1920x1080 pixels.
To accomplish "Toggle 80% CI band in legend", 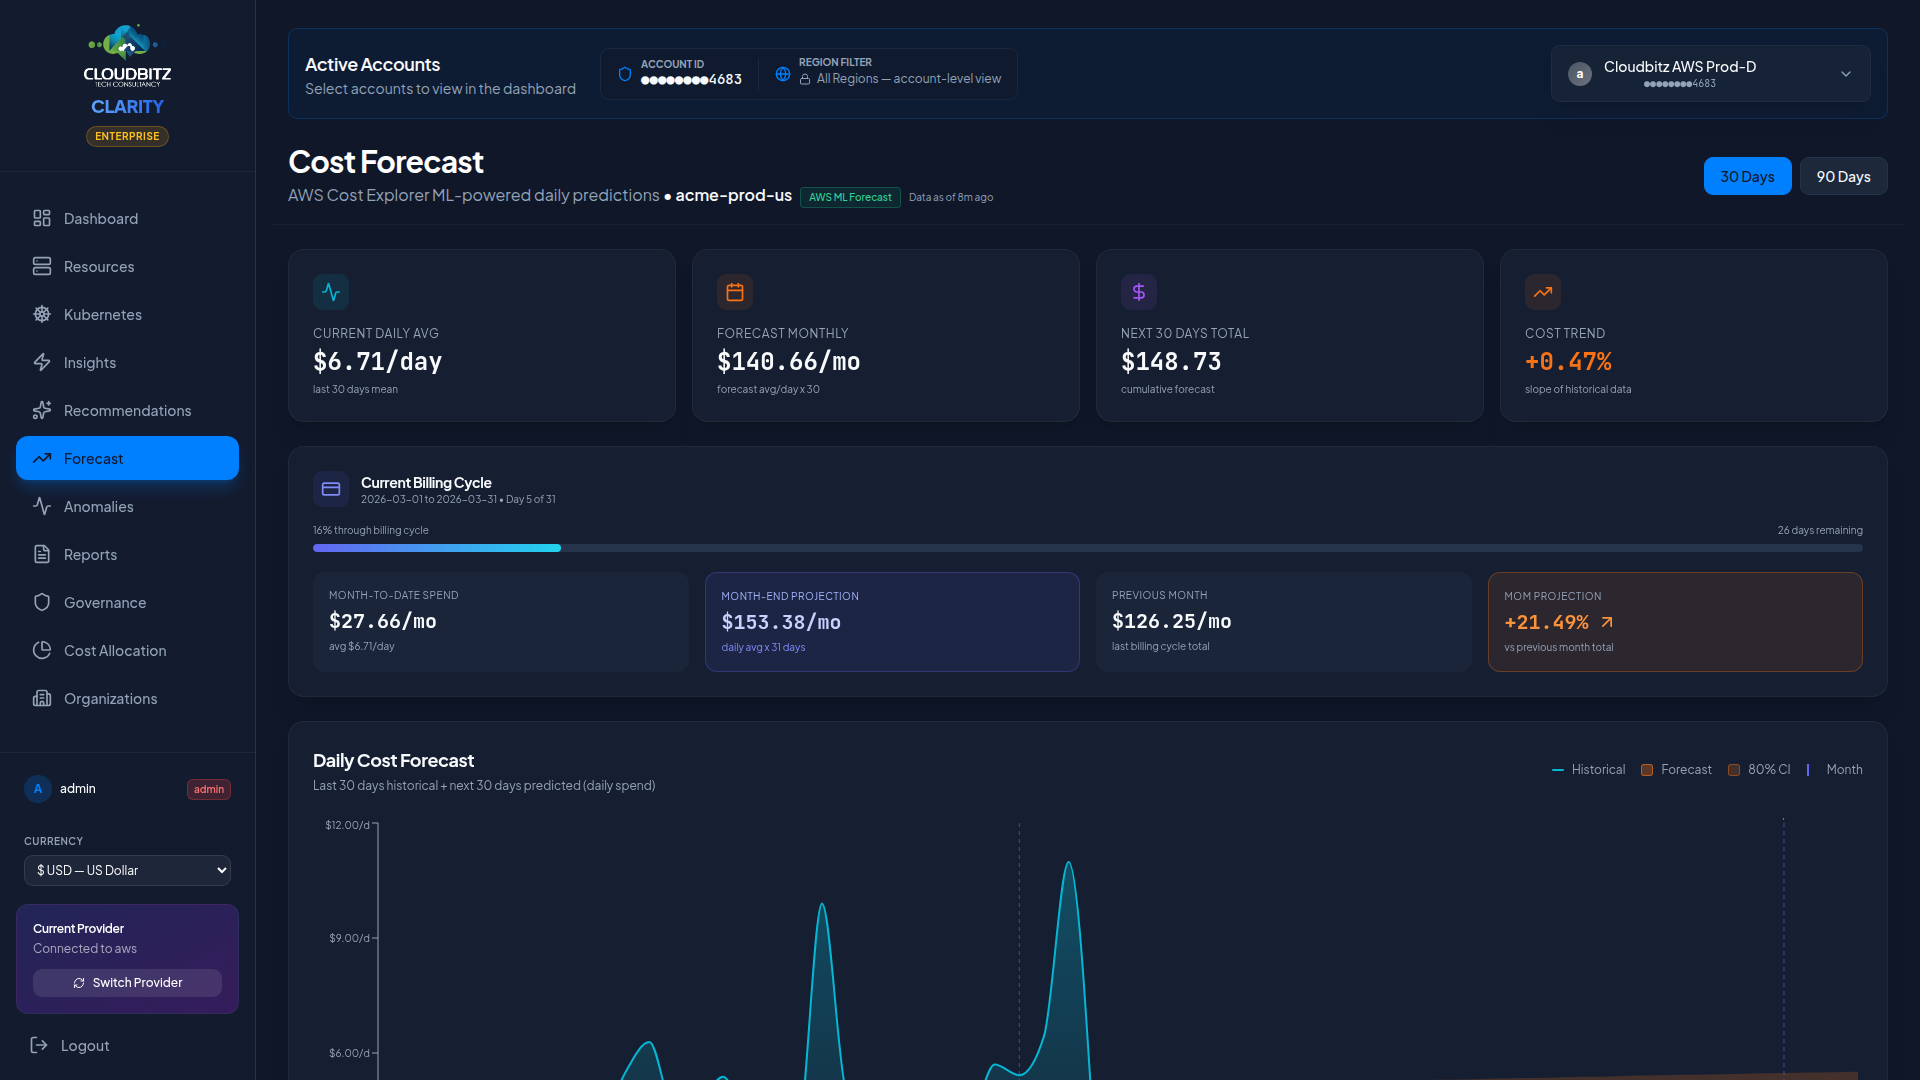I will (1759, 769).
